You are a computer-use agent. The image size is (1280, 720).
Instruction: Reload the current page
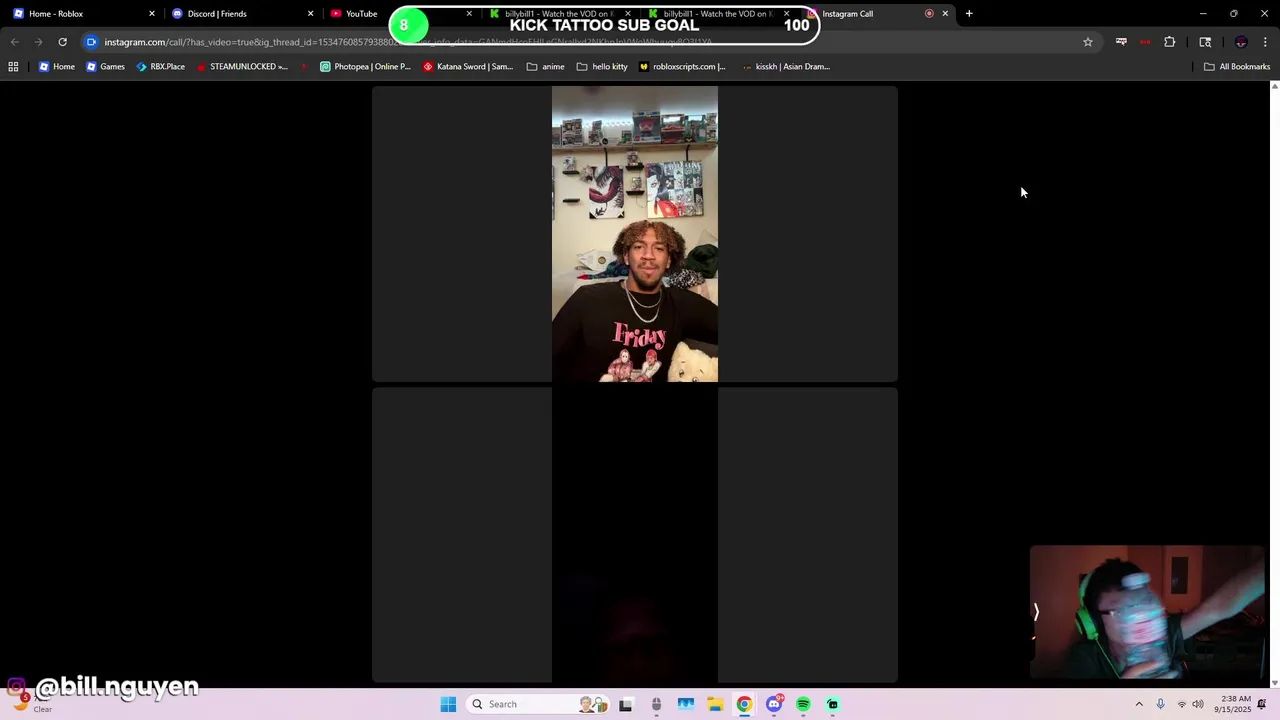[x=62, y=42]
